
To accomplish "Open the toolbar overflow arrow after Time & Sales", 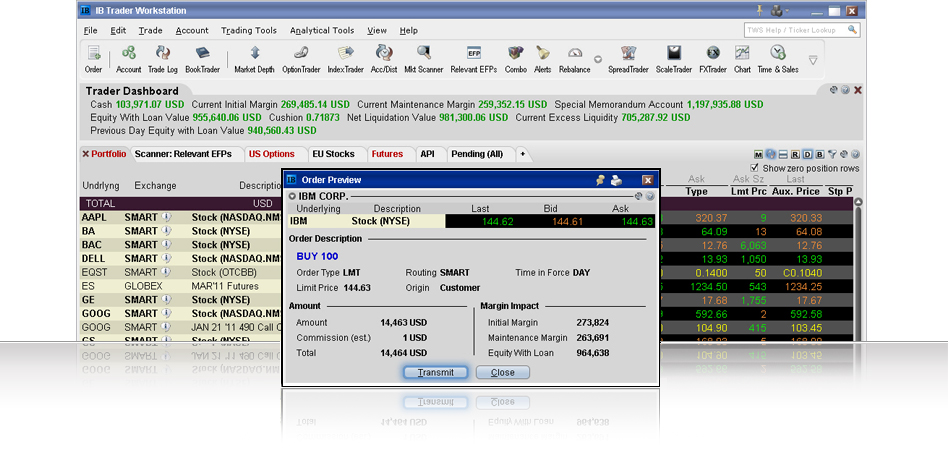I will click(x=813, y=60).
